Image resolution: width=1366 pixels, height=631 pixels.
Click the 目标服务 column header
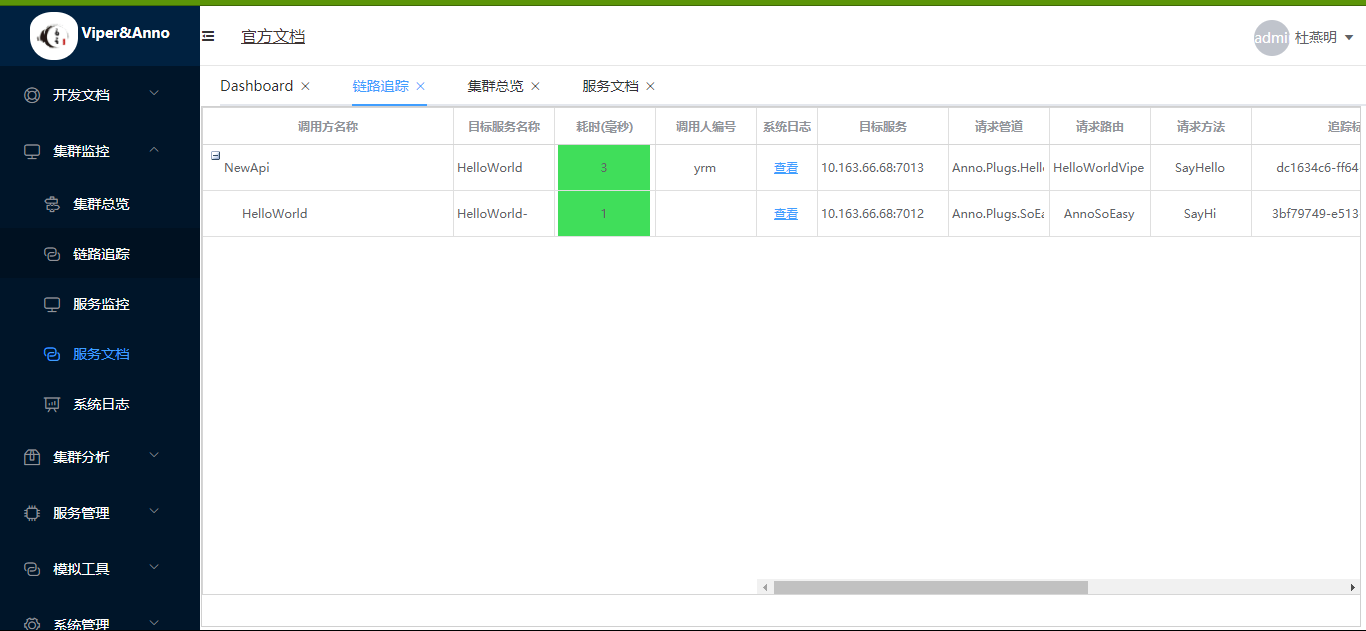click(x=883, y=127)
